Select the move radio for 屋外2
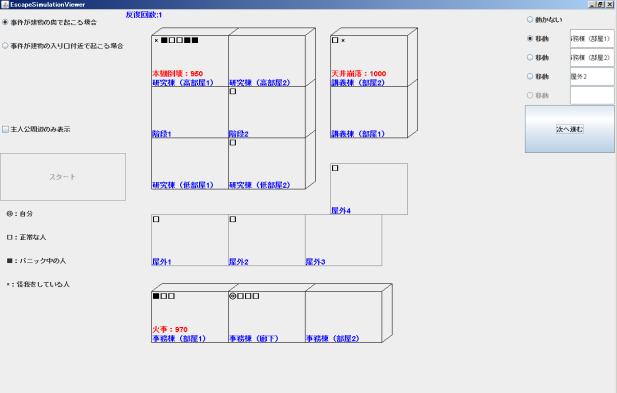The height and width of the screenshot is (393, 617). pos(530,76)
